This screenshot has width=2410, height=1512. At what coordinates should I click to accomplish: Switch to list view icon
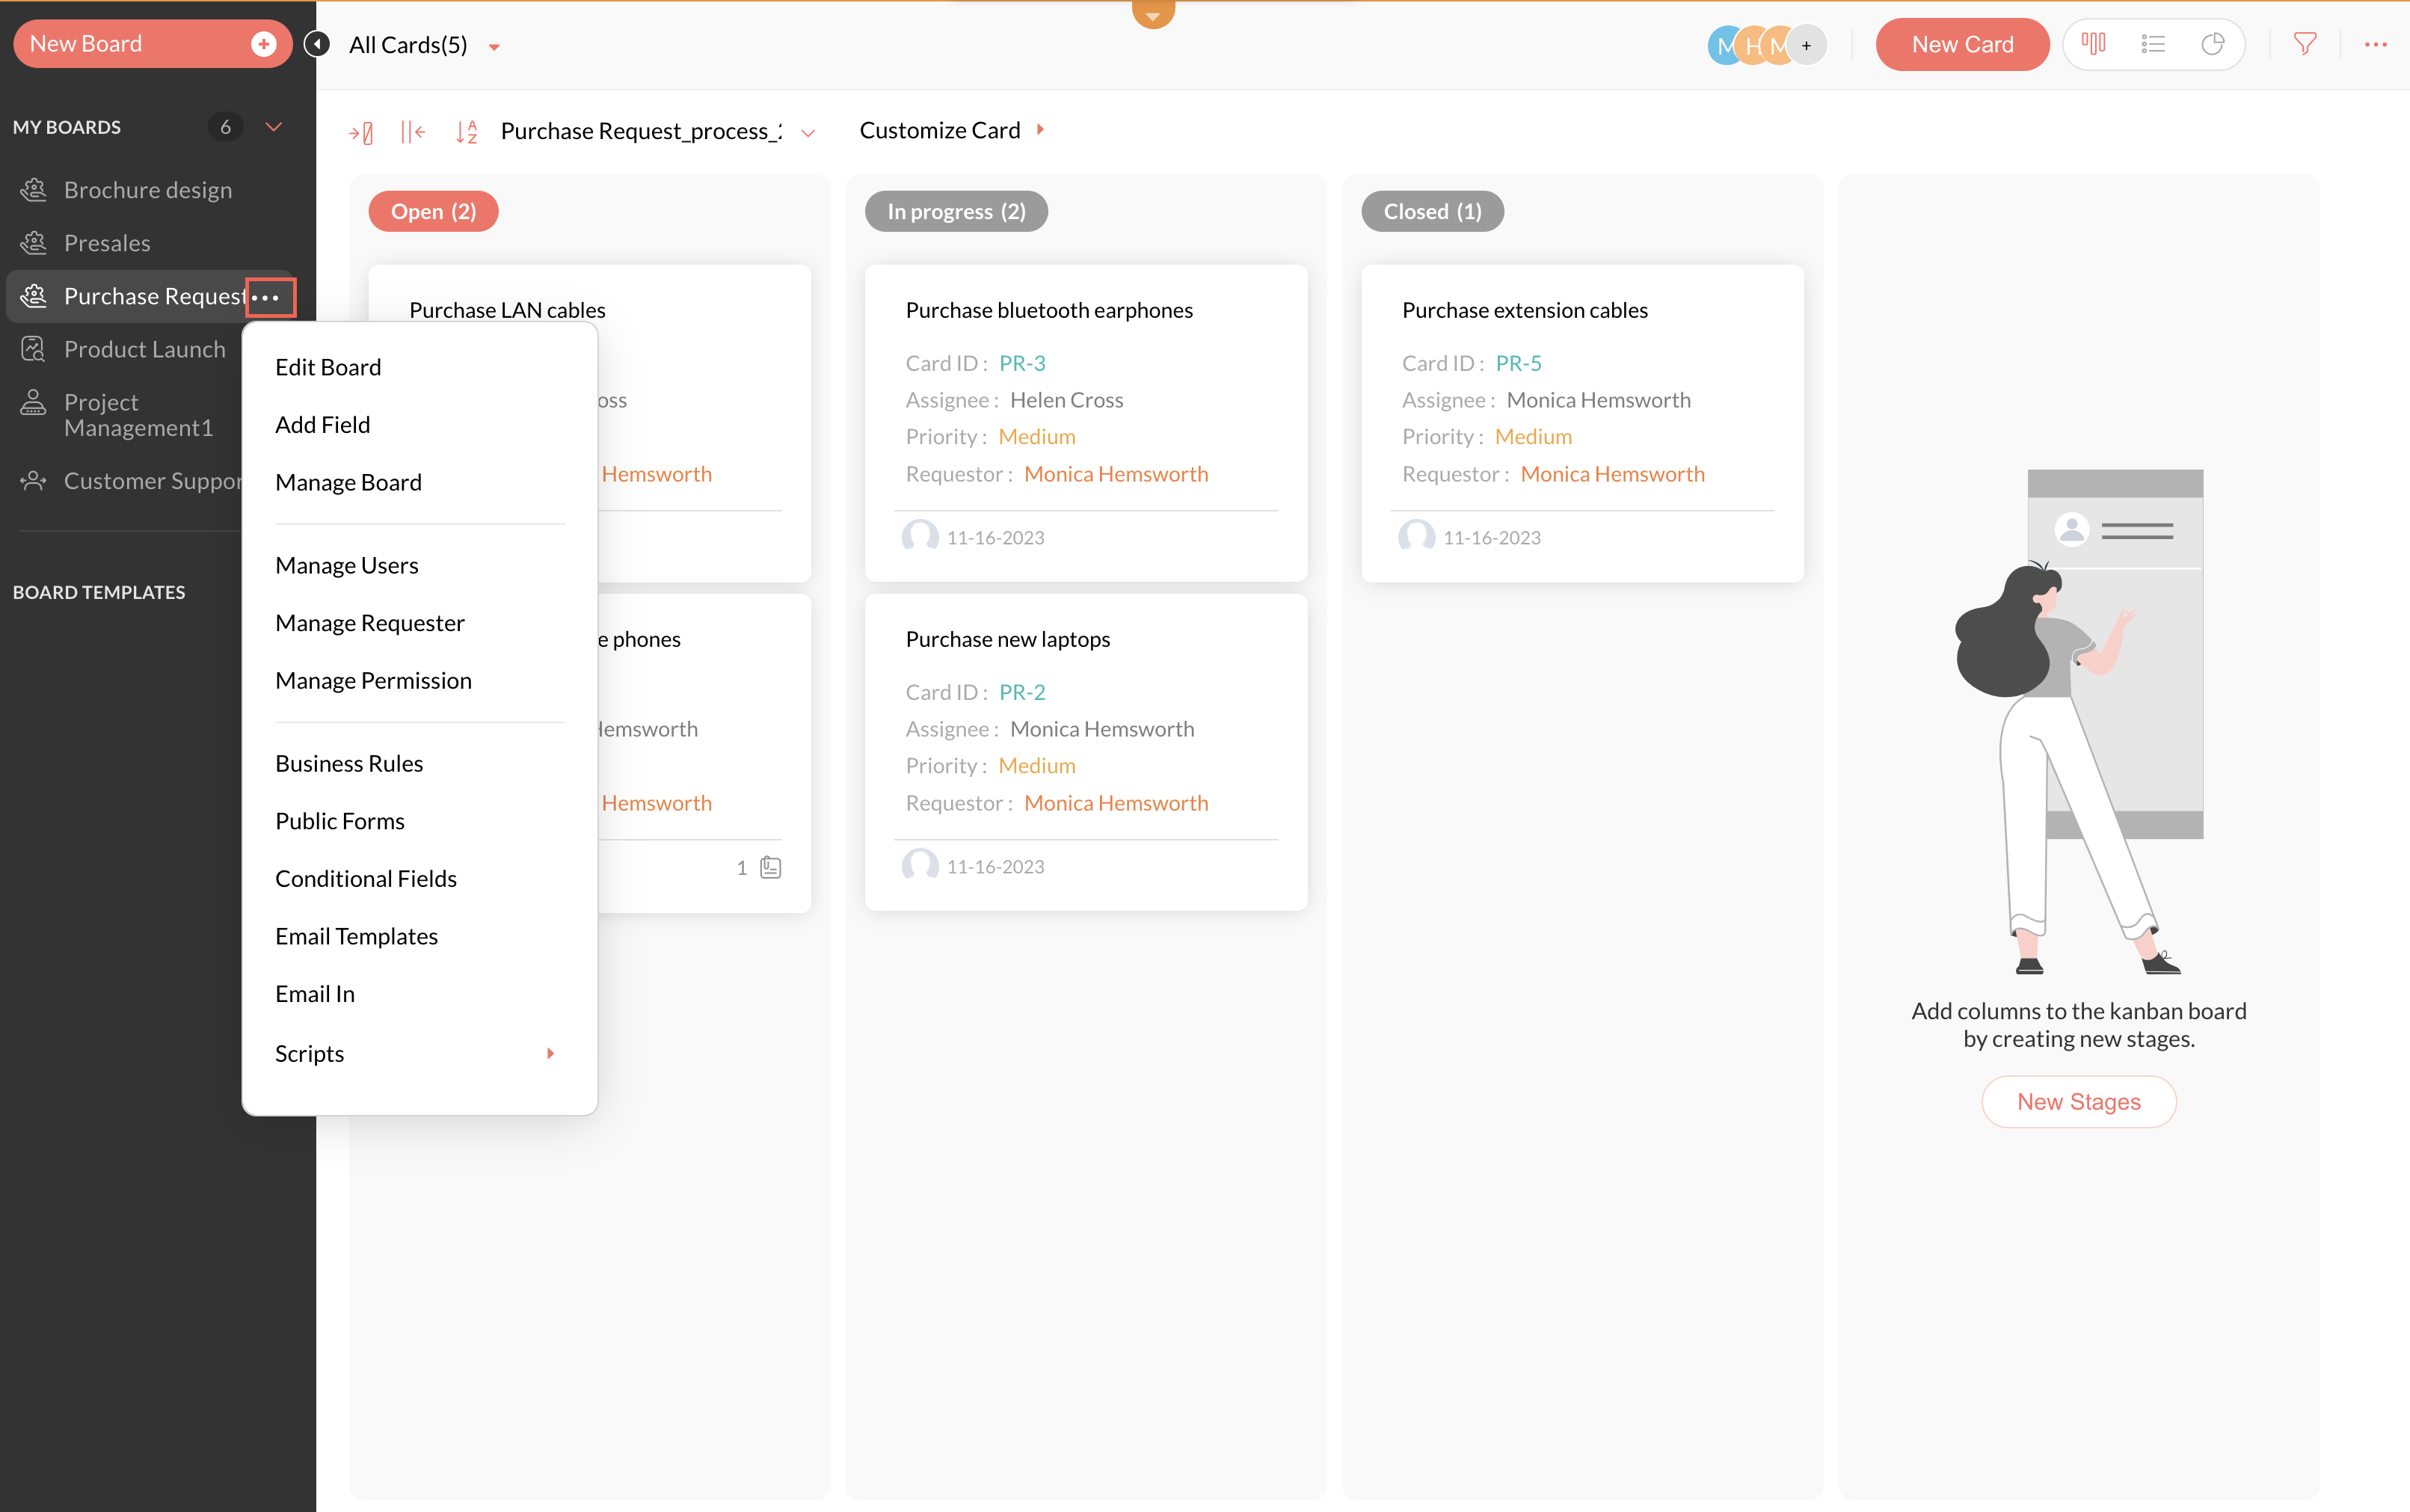tap(2153, 44)
